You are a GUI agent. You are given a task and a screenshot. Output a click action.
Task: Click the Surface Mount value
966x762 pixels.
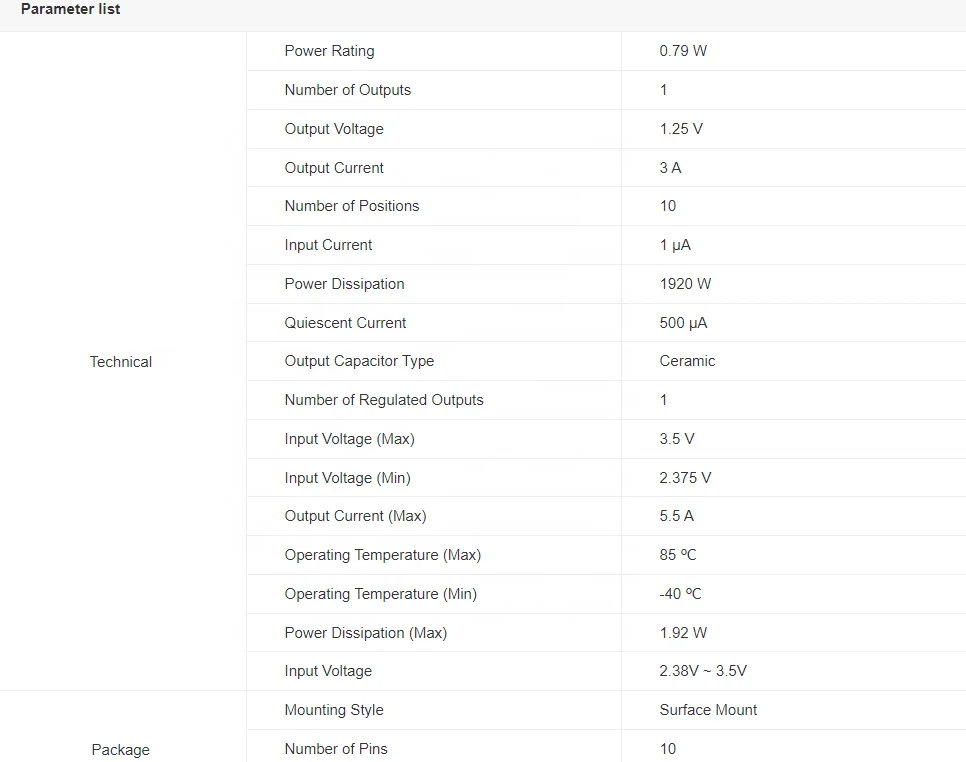(708, 710)
